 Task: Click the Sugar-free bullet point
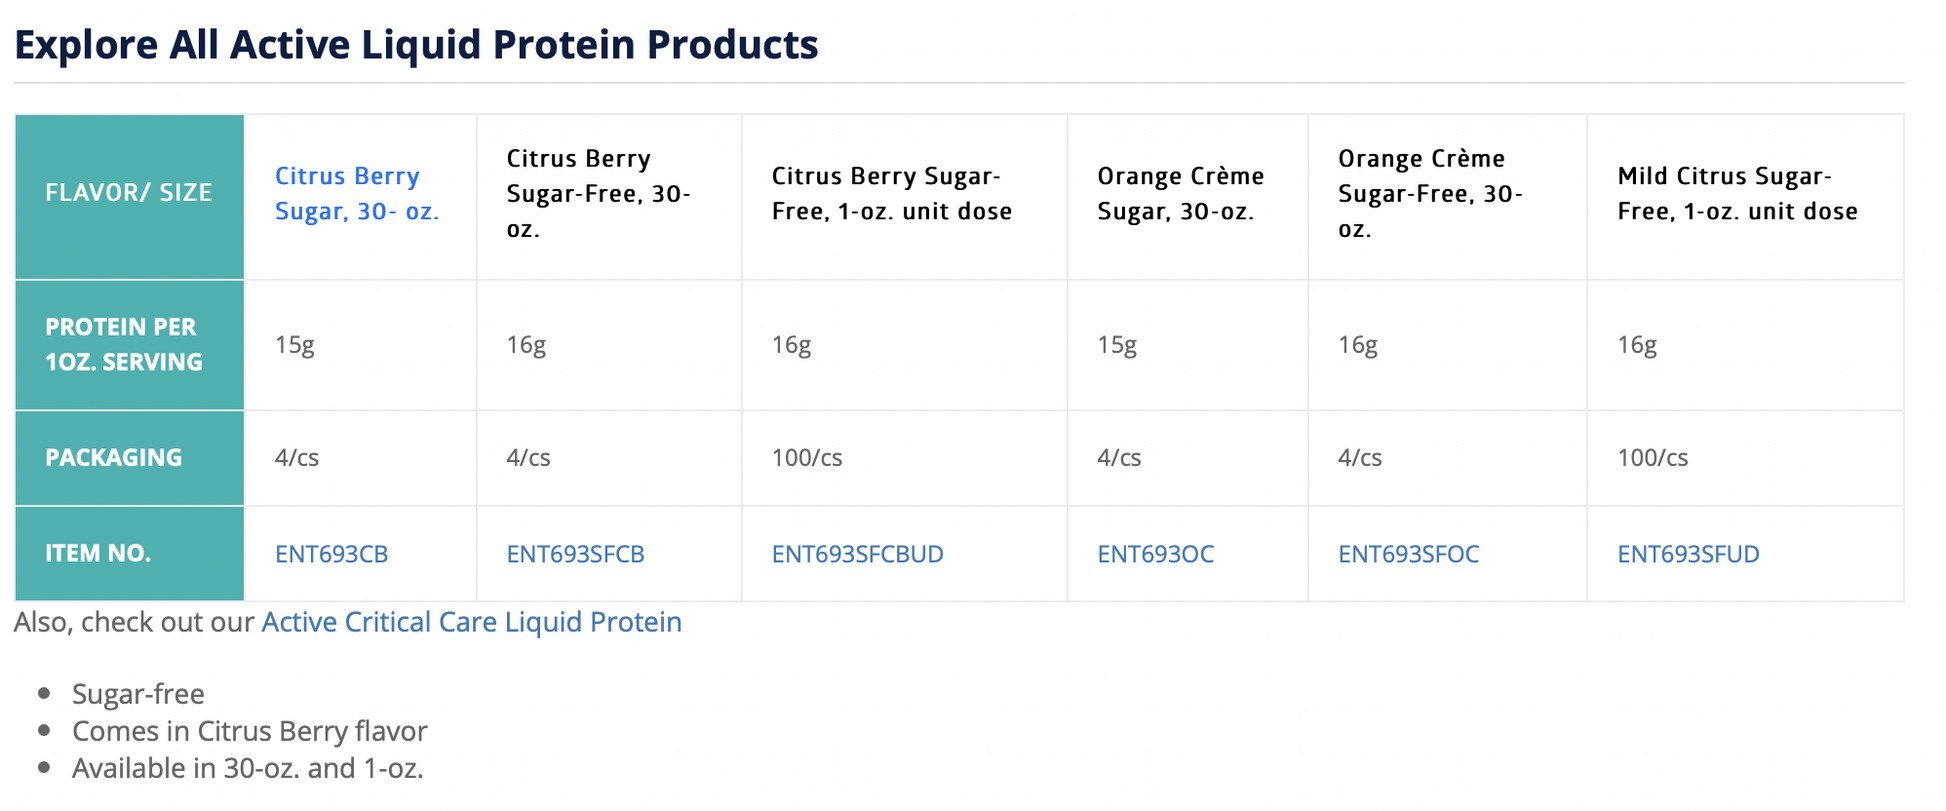138,694
